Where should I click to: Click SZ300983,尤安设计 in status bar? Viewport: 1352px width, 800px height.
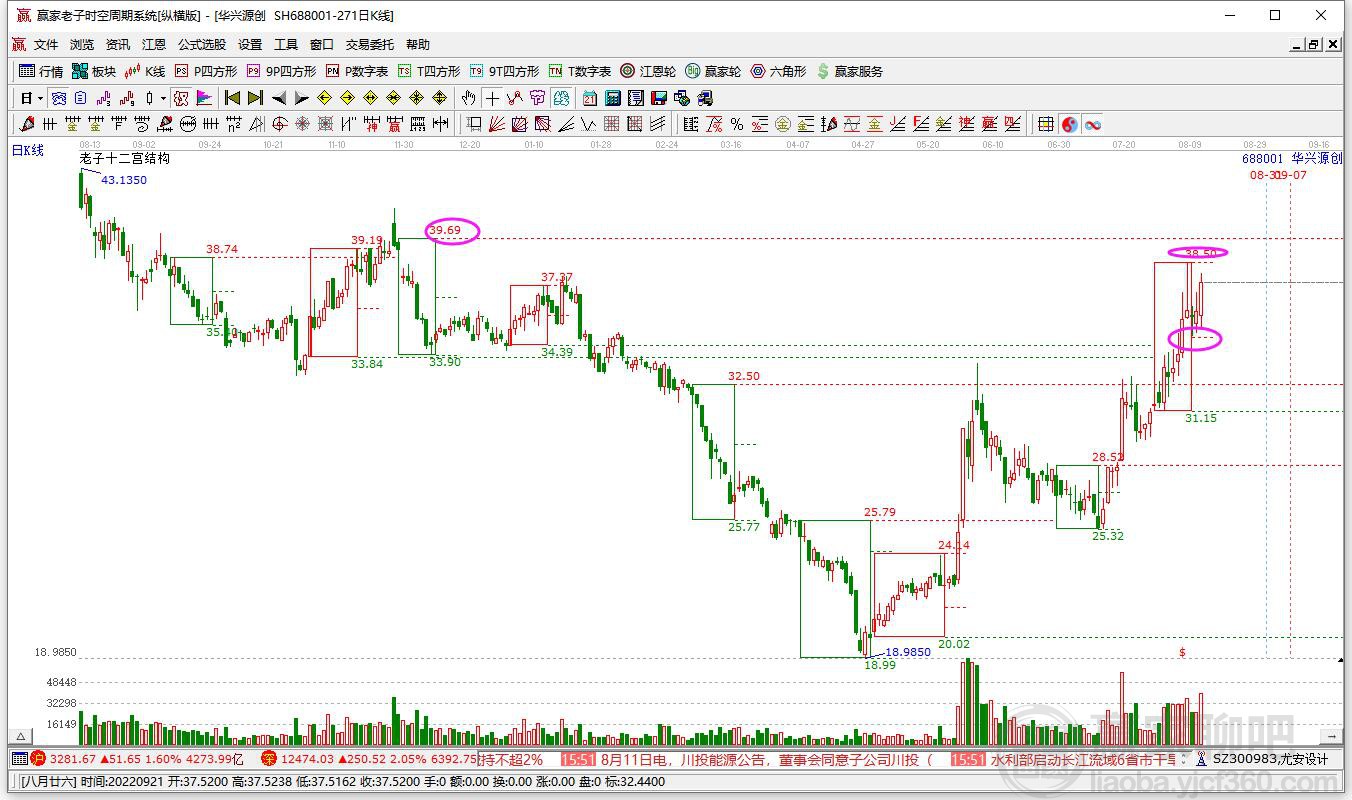coord(1270,759)
